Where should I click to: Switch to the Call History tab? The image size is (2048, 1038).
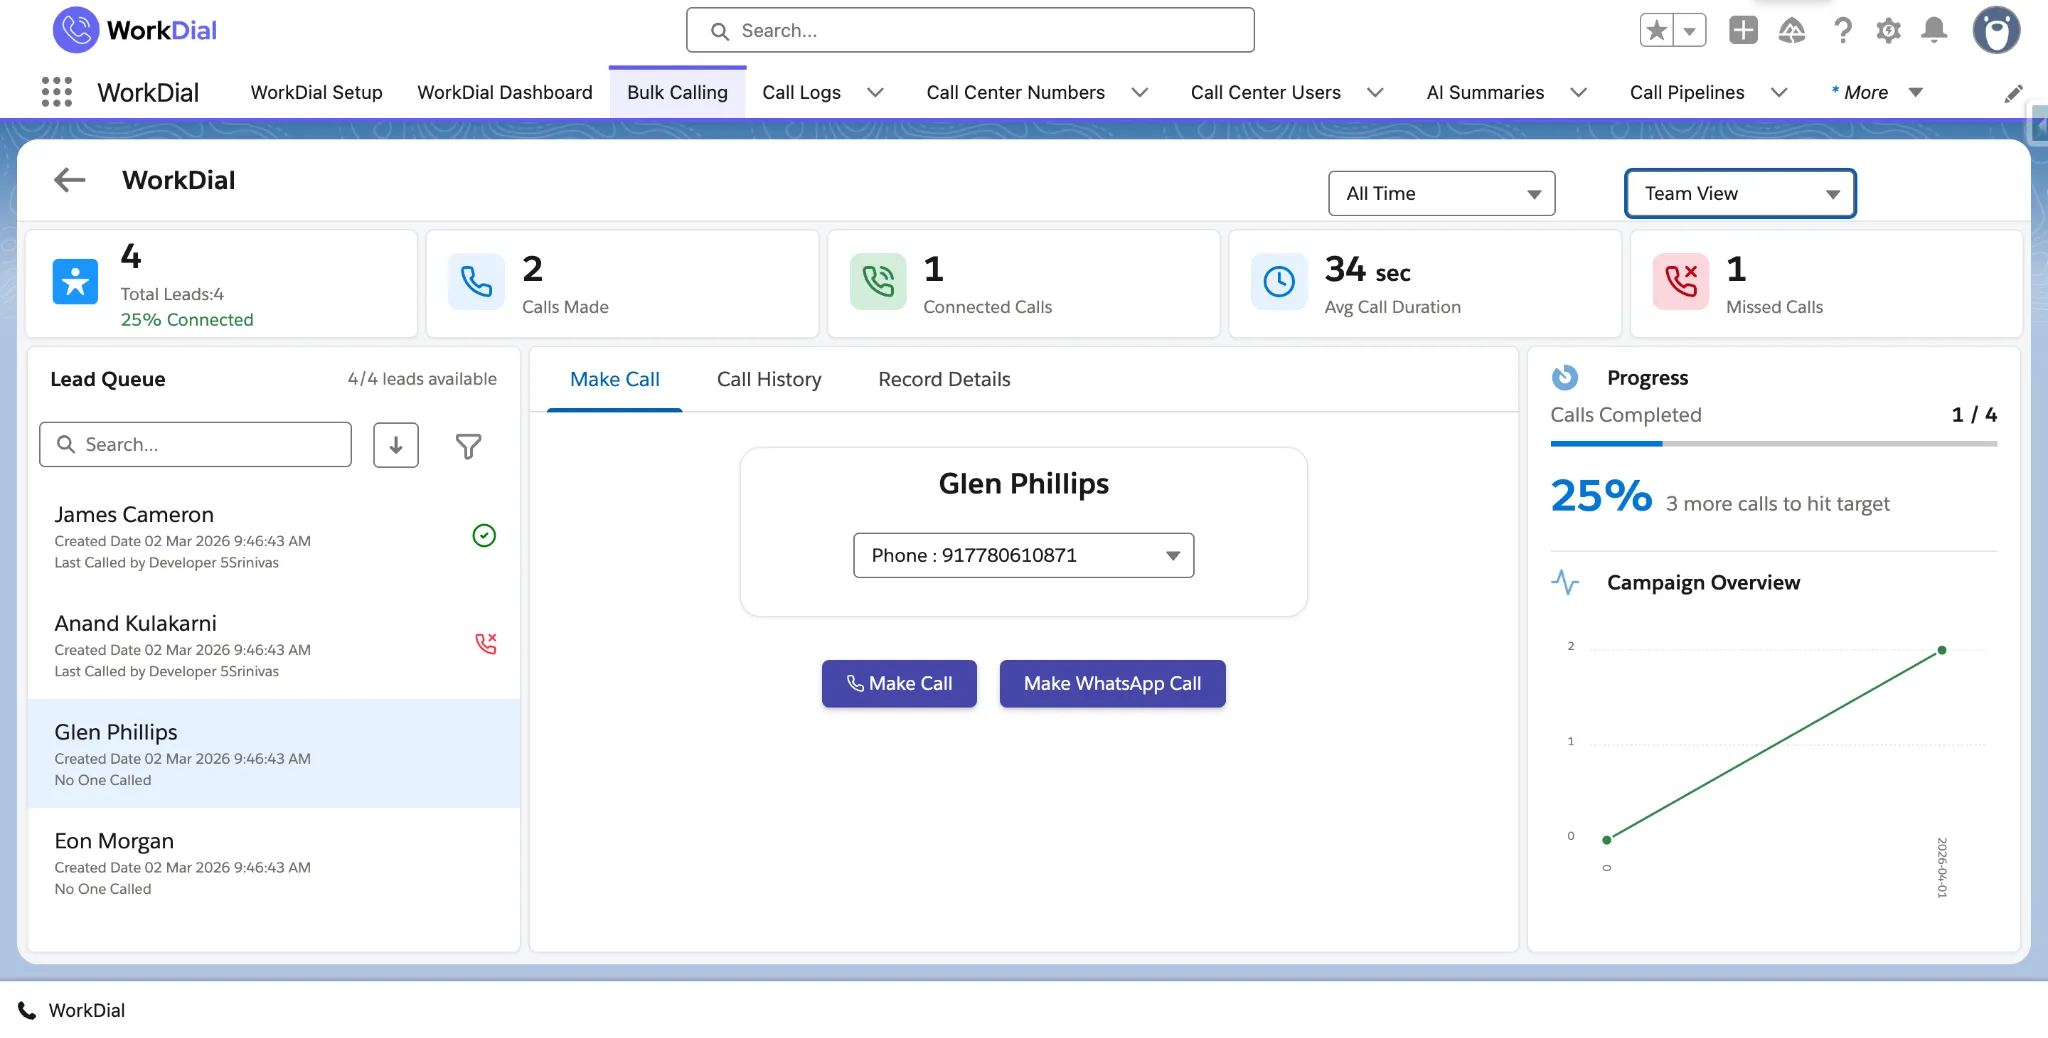tap(769, 379)
